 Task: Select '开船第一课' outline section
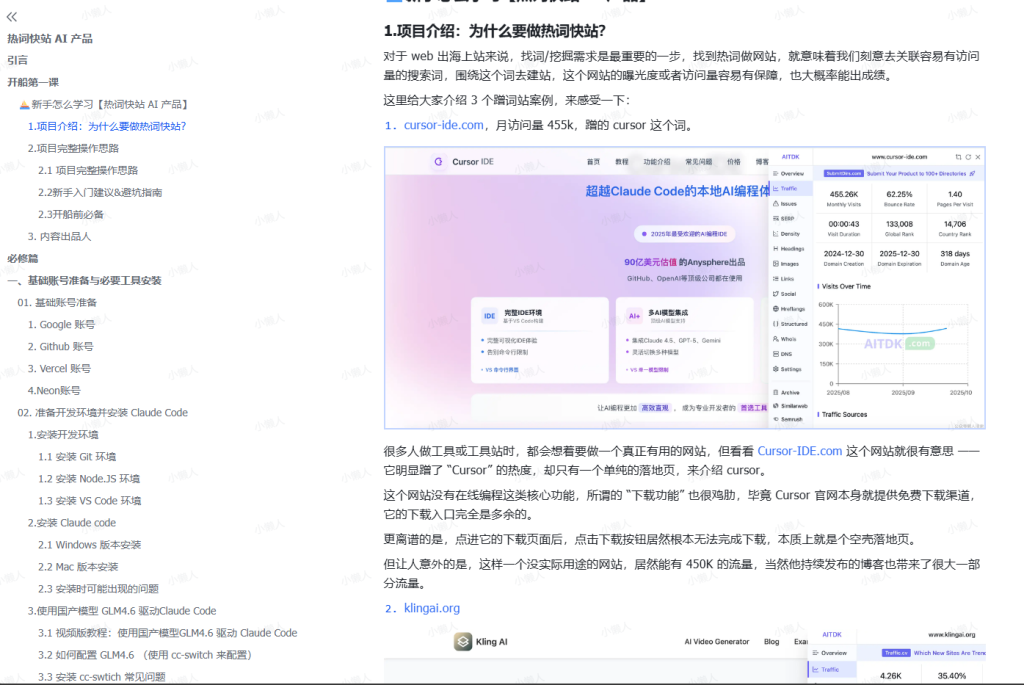[x=33, y=82]
